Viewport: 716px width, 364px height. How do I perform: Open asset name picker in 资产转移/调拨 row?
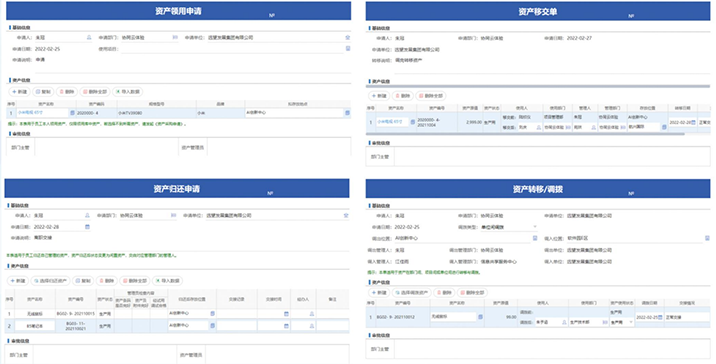click(x=480, y=317)
